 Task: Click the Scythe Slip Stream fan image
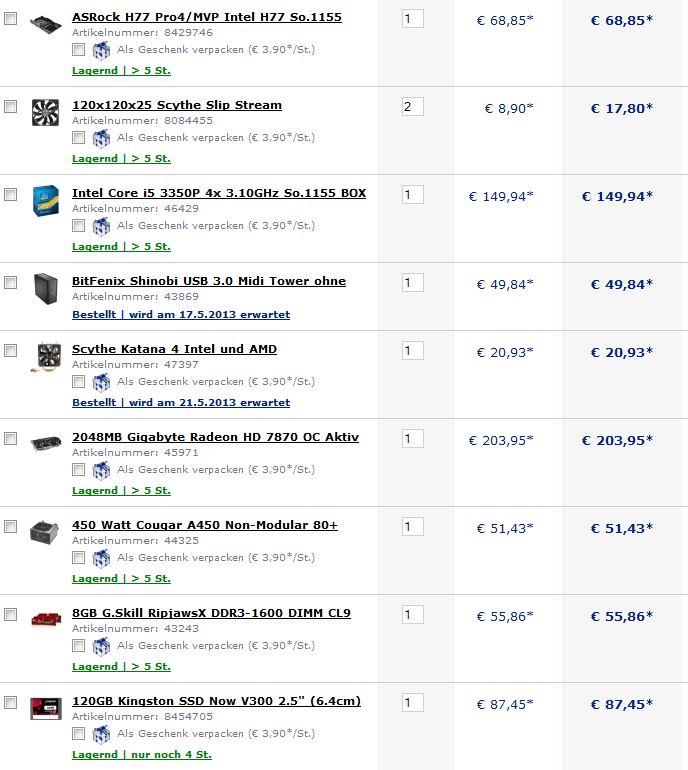[x=45, y=112]
